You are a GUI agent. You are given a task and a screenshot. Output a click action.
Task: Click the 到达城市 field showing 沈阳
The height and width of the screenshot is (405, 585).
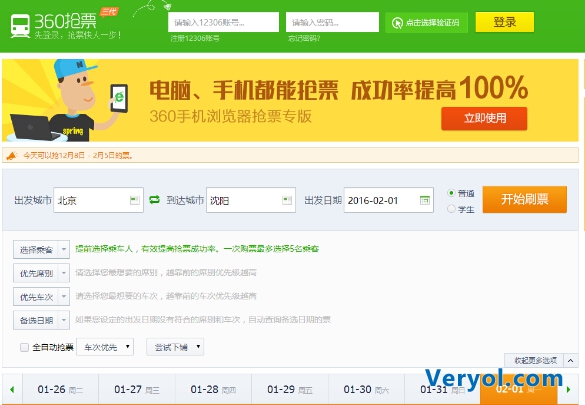pos(251,200)
